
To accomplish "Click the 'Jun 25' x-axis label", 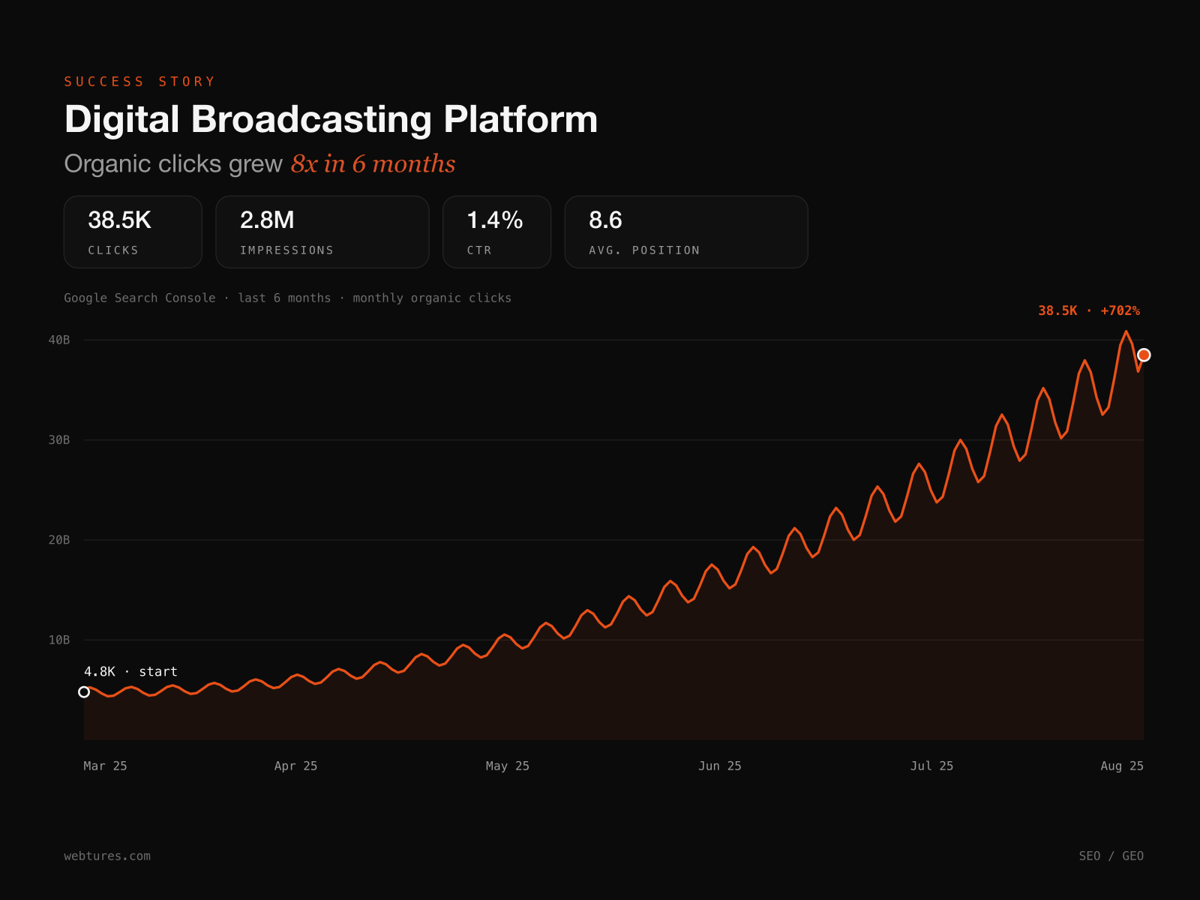I will 720,766.
